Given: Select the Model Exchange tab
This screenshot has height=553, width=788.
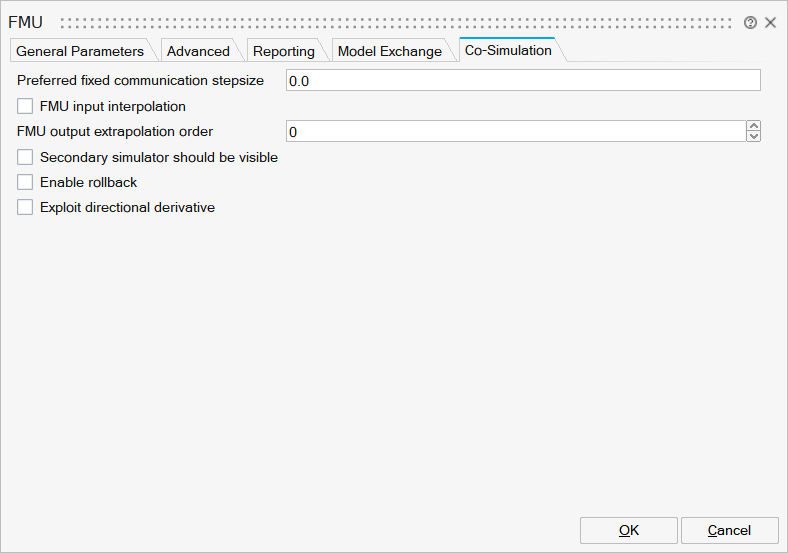Looking at the screenshot, I should coord(389,51).
